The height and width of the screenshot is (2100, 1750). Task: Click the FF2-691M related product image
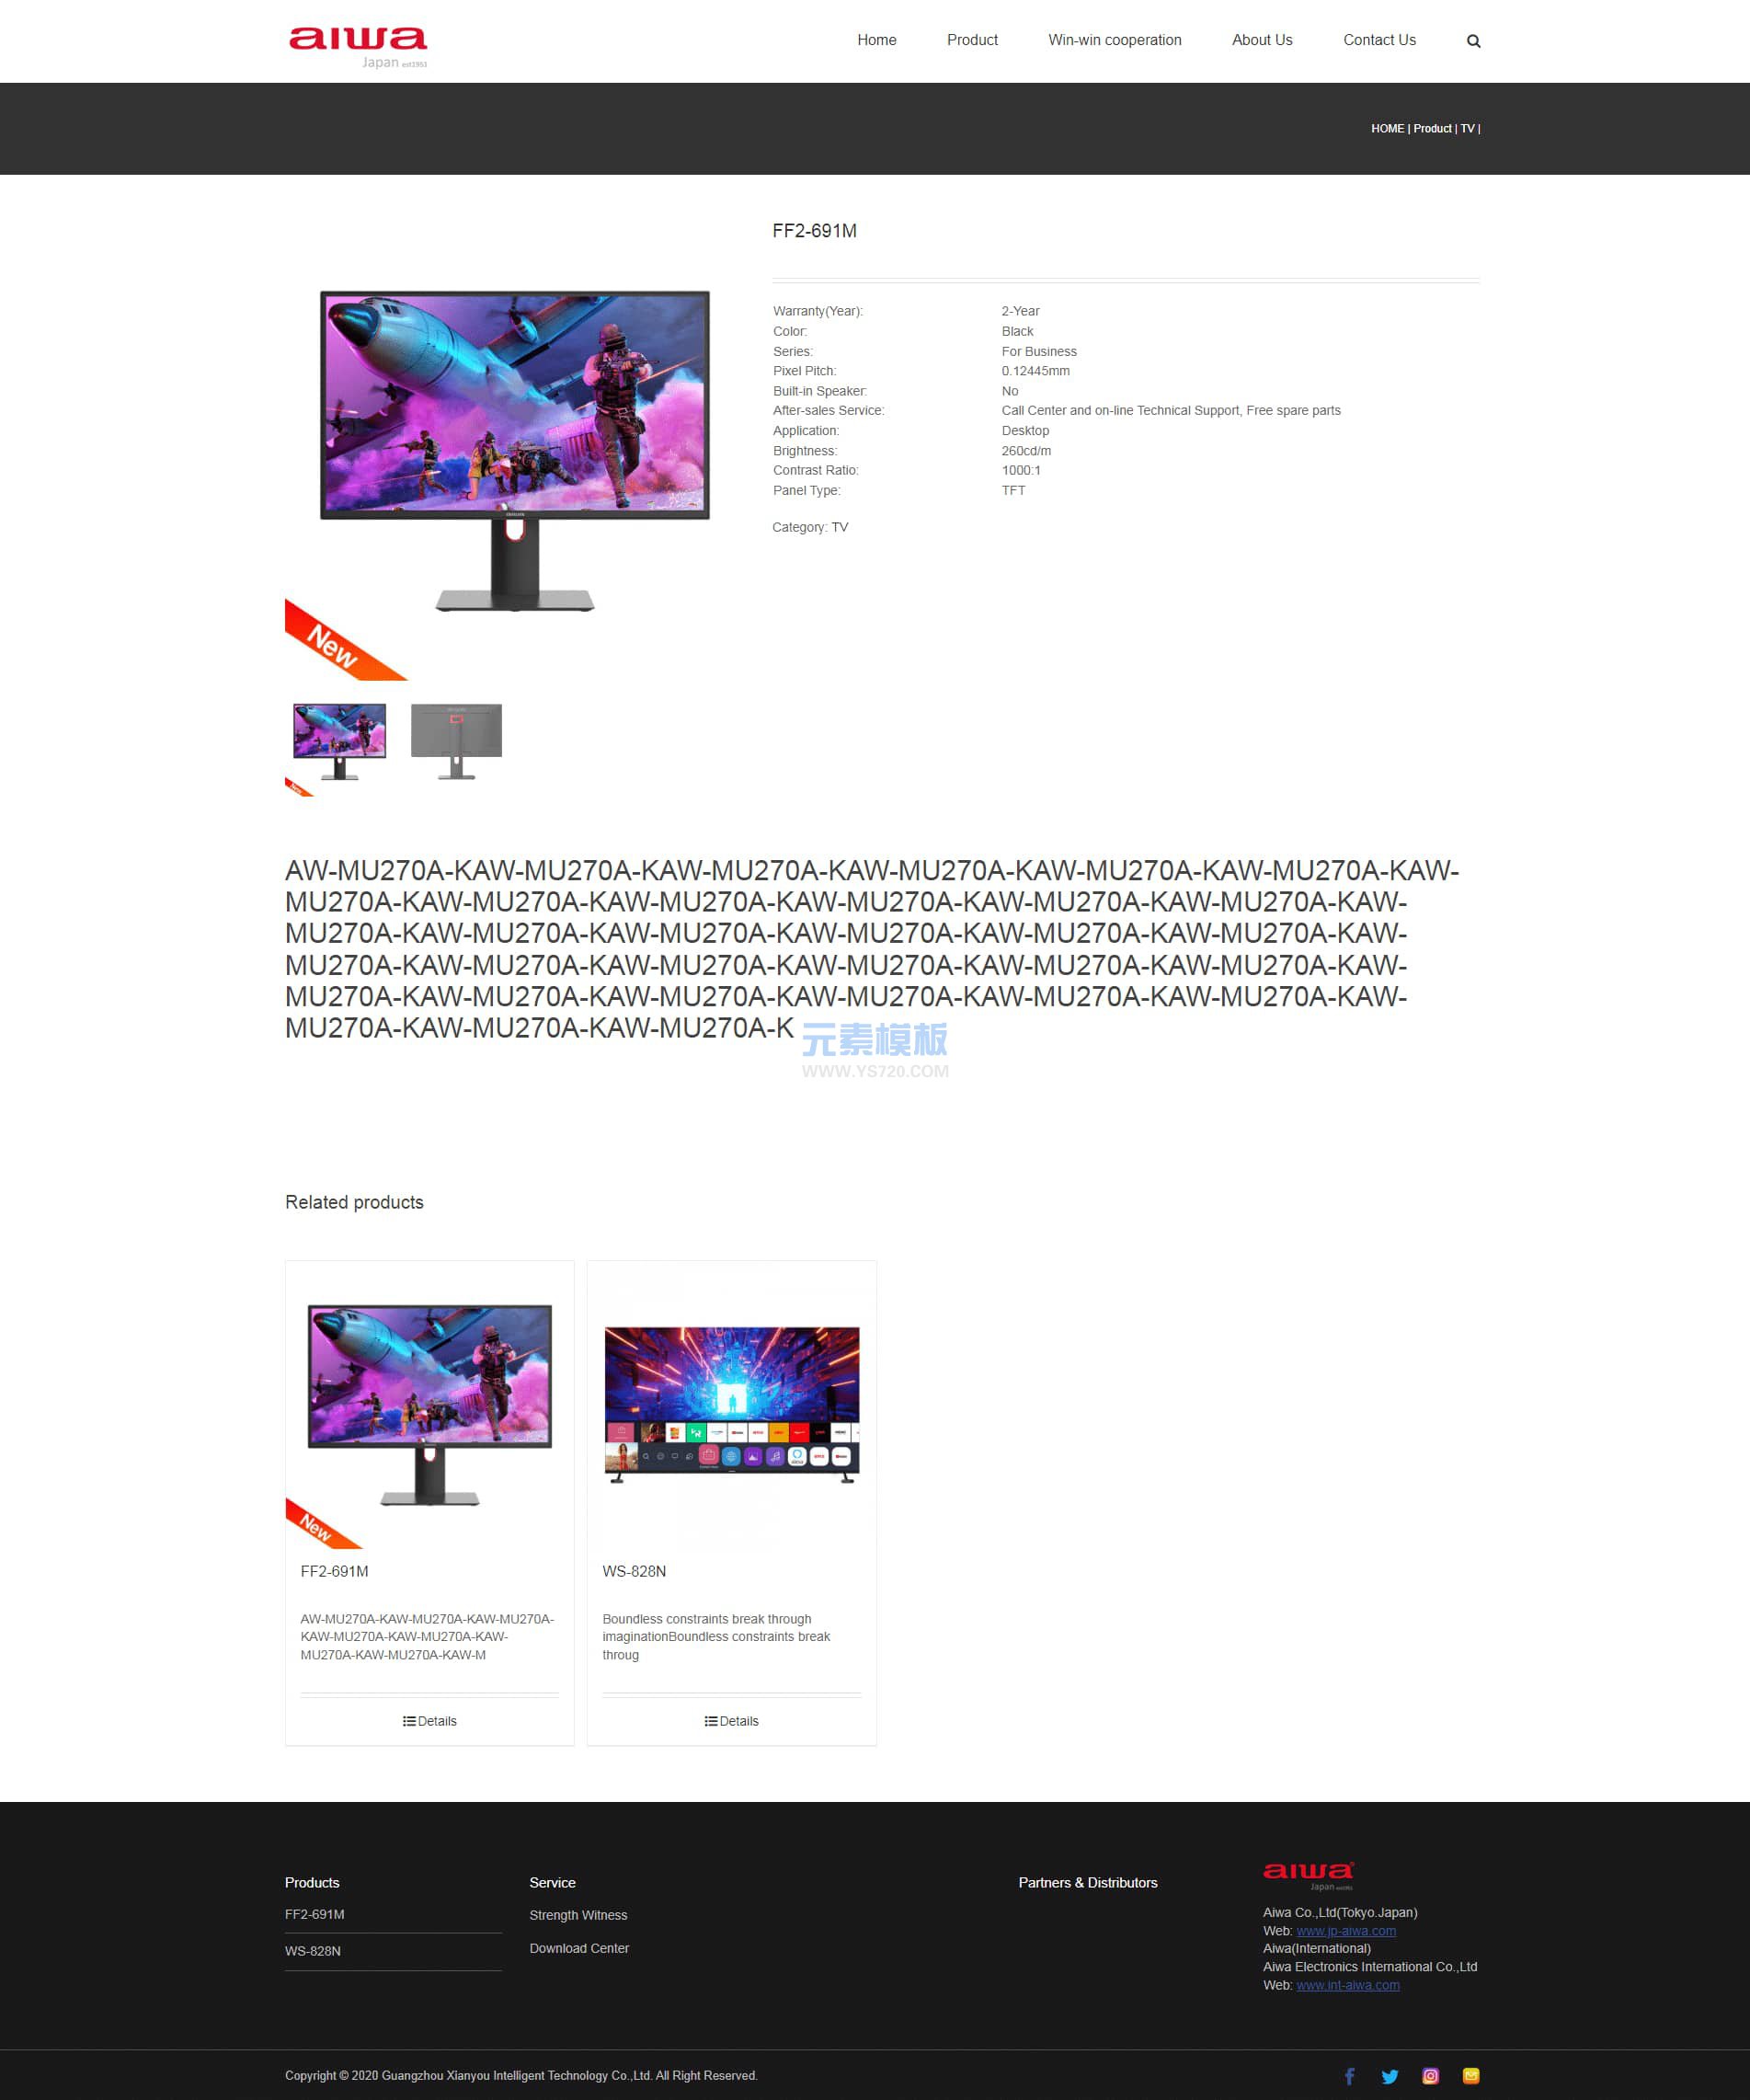(x=430, y=1405)
